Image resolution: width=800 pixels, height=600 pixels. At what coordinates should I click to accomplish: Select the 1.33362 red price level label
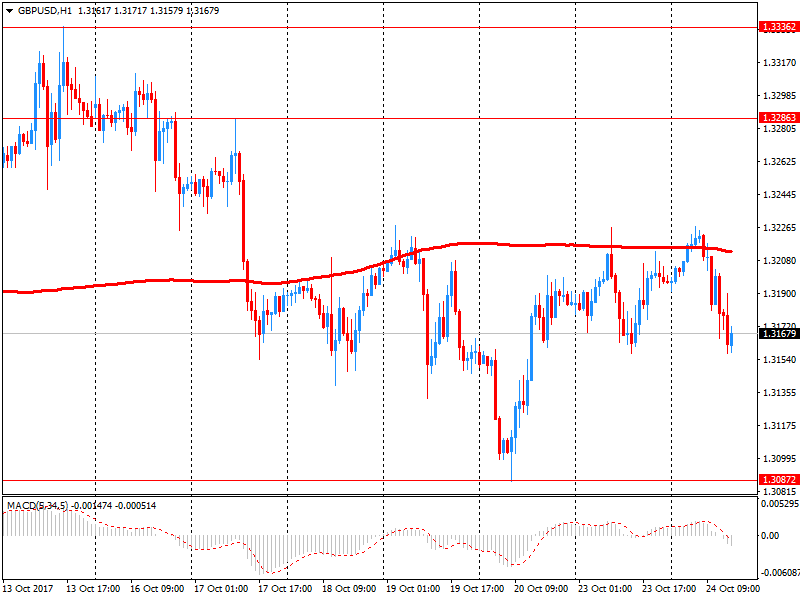(x=779, y=27)
